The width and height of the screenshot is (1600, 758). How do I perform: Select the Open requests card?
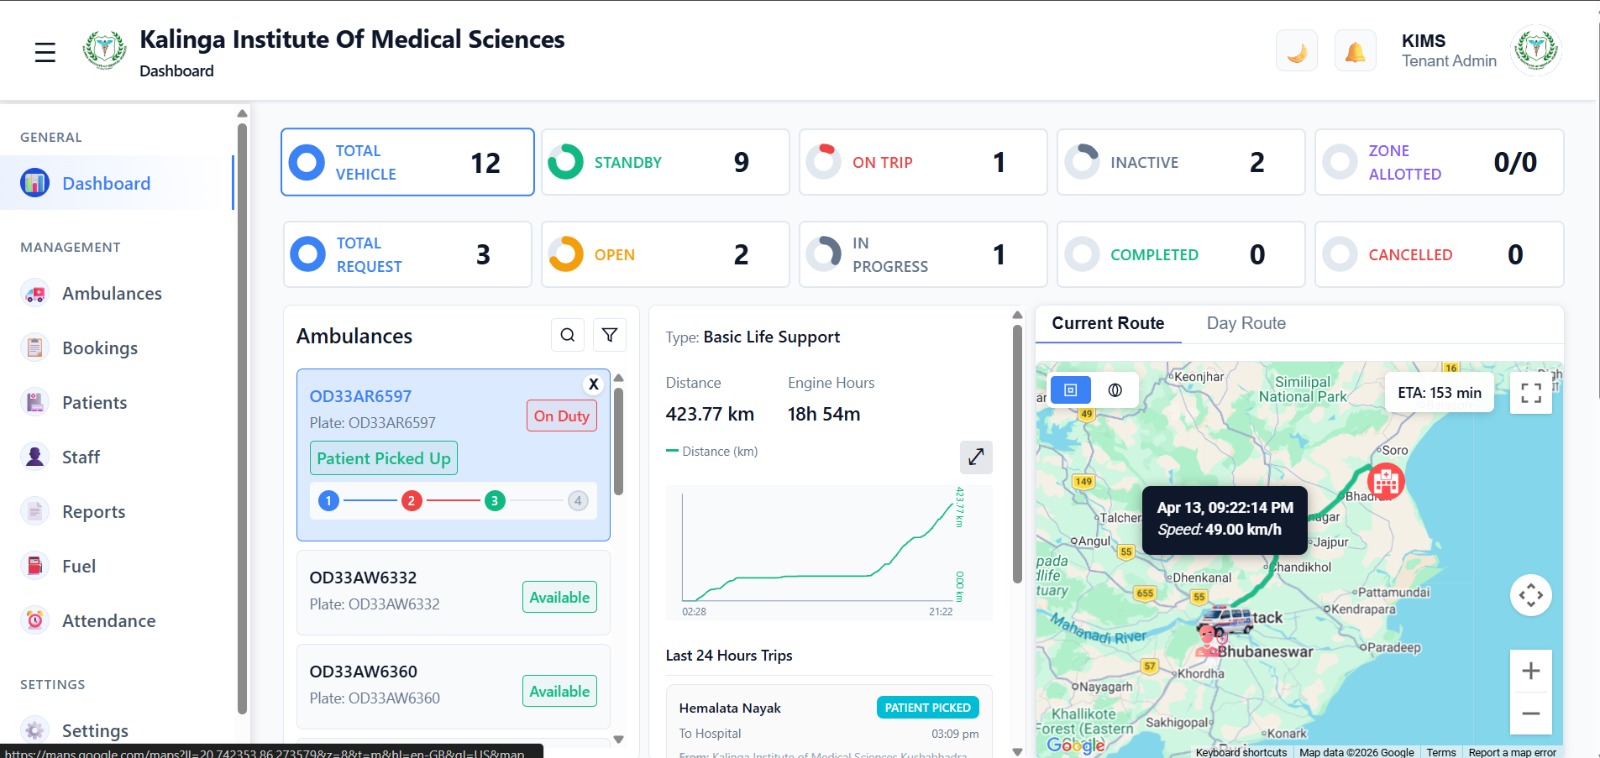point(665,254)
